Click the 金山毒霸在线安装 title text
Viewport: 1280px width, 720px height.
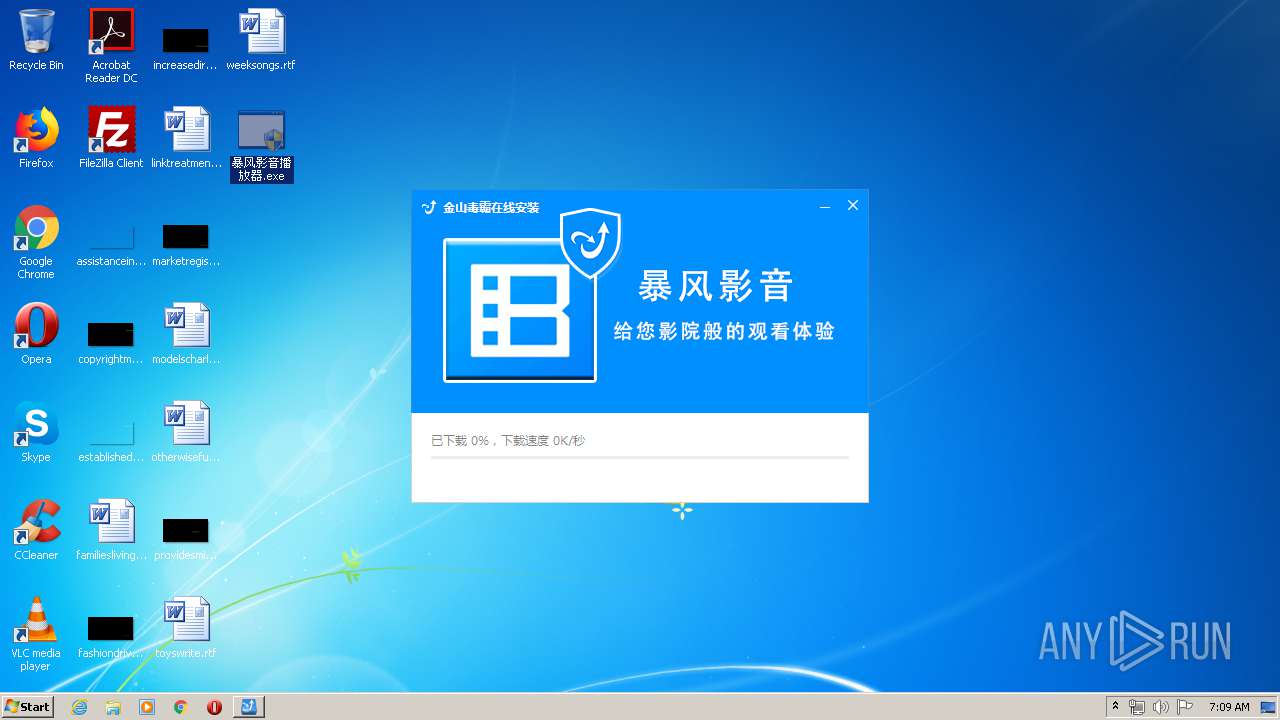pos(491,207)
